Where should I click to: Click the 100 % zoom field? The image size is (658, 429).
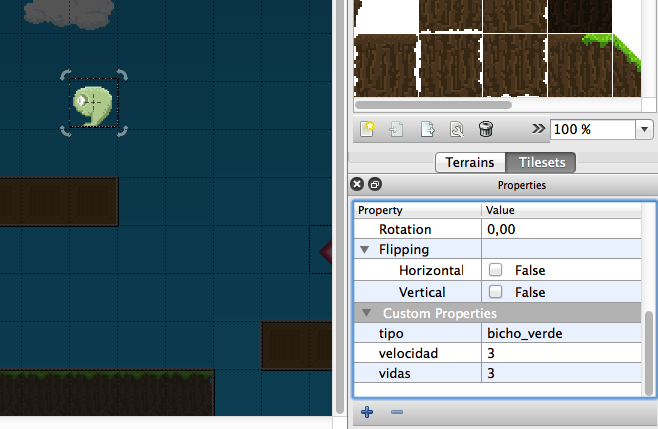tap(593, 129)
